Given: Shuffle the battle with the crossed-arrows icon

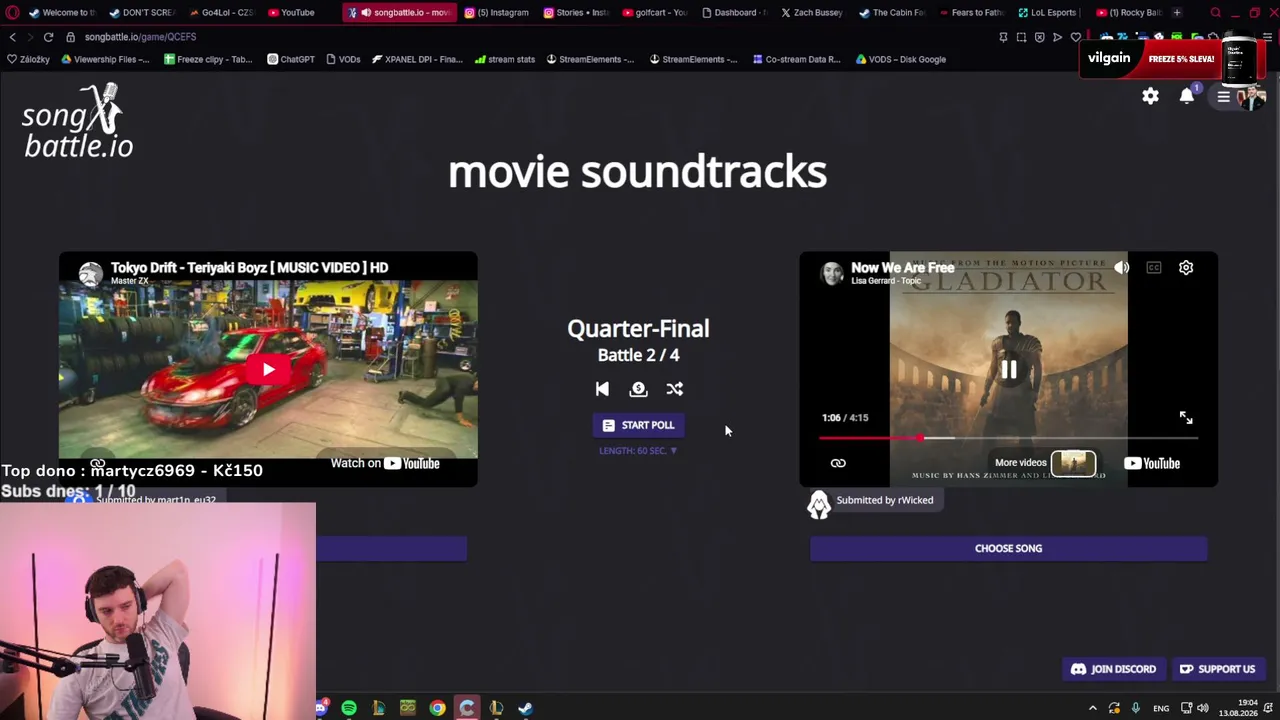Looking at the screenshot, I should point(675,389).
